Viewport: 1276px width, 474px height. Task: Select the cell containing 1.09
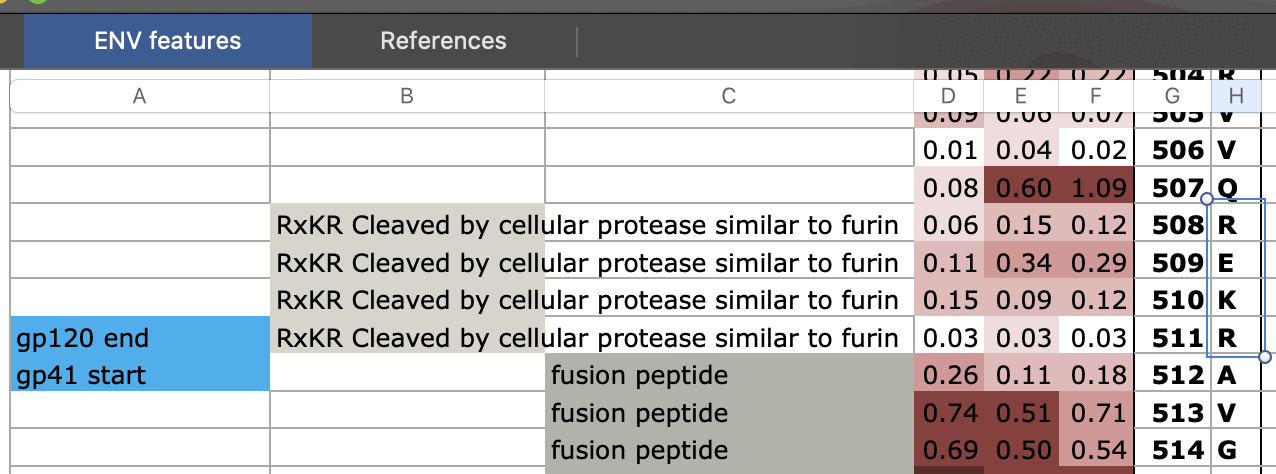1096,187
